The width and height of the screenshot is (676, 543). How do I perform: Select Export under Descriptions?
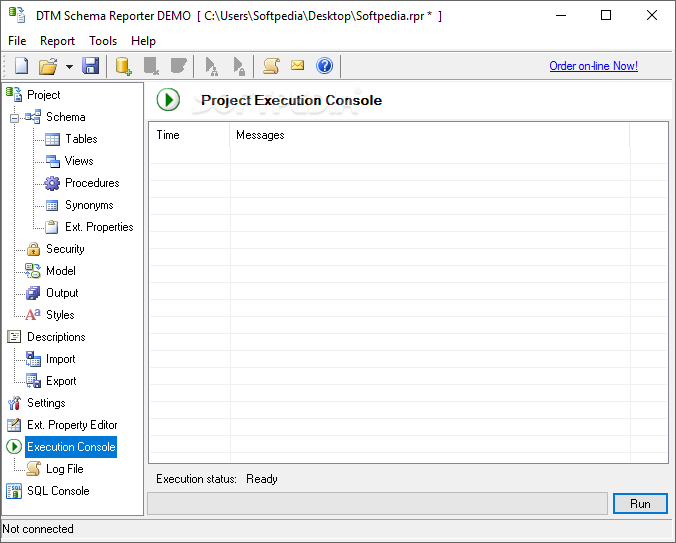(x=61, y=381)
